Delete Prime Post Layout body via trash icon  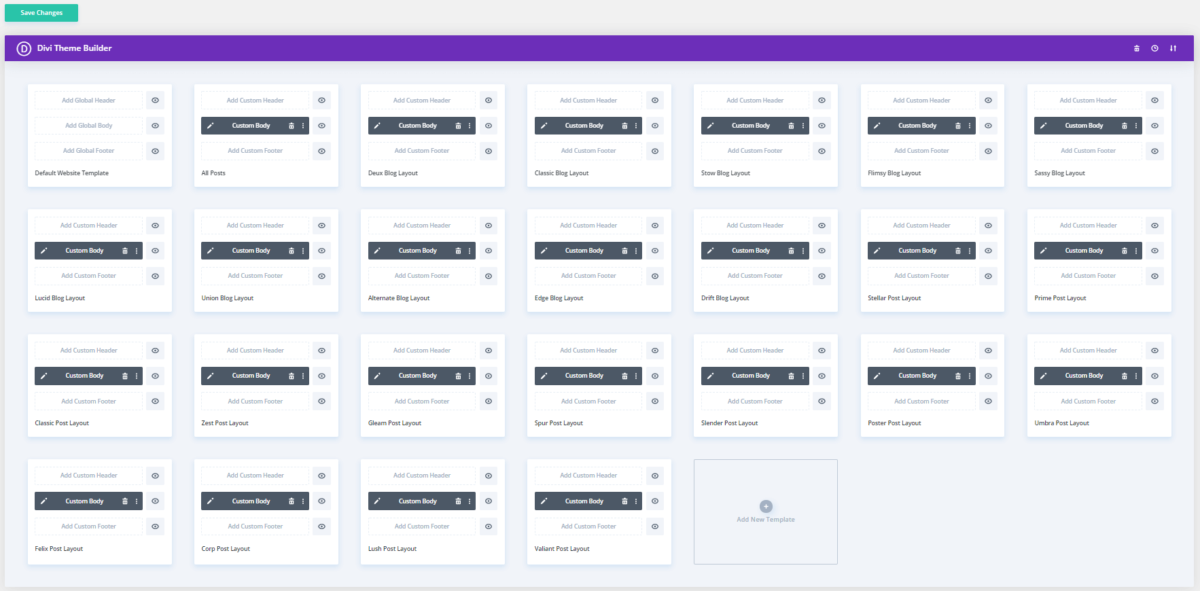(1122, 250)
